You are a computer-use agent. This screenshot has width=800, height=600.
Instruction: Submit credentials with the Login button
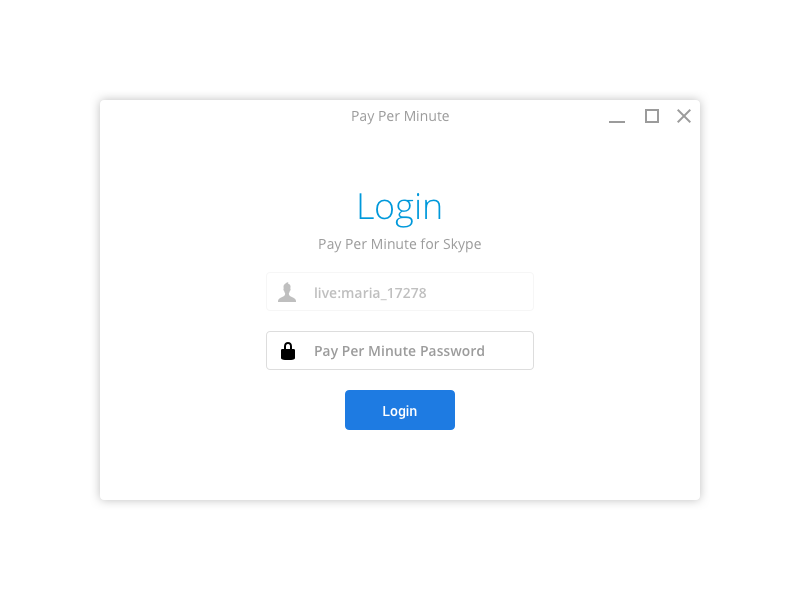pyautogui.click(x=400, y=410)
